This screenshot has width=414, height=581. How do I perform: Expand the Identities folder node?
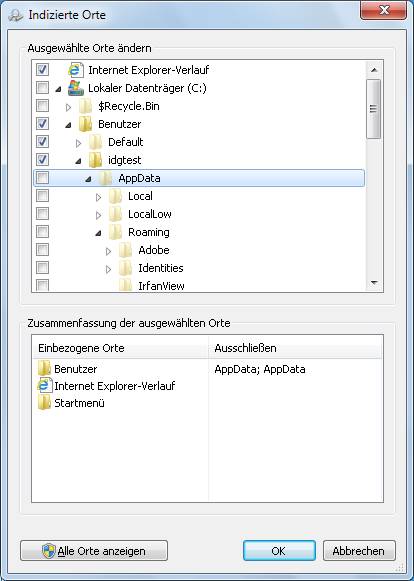(108, 269)
